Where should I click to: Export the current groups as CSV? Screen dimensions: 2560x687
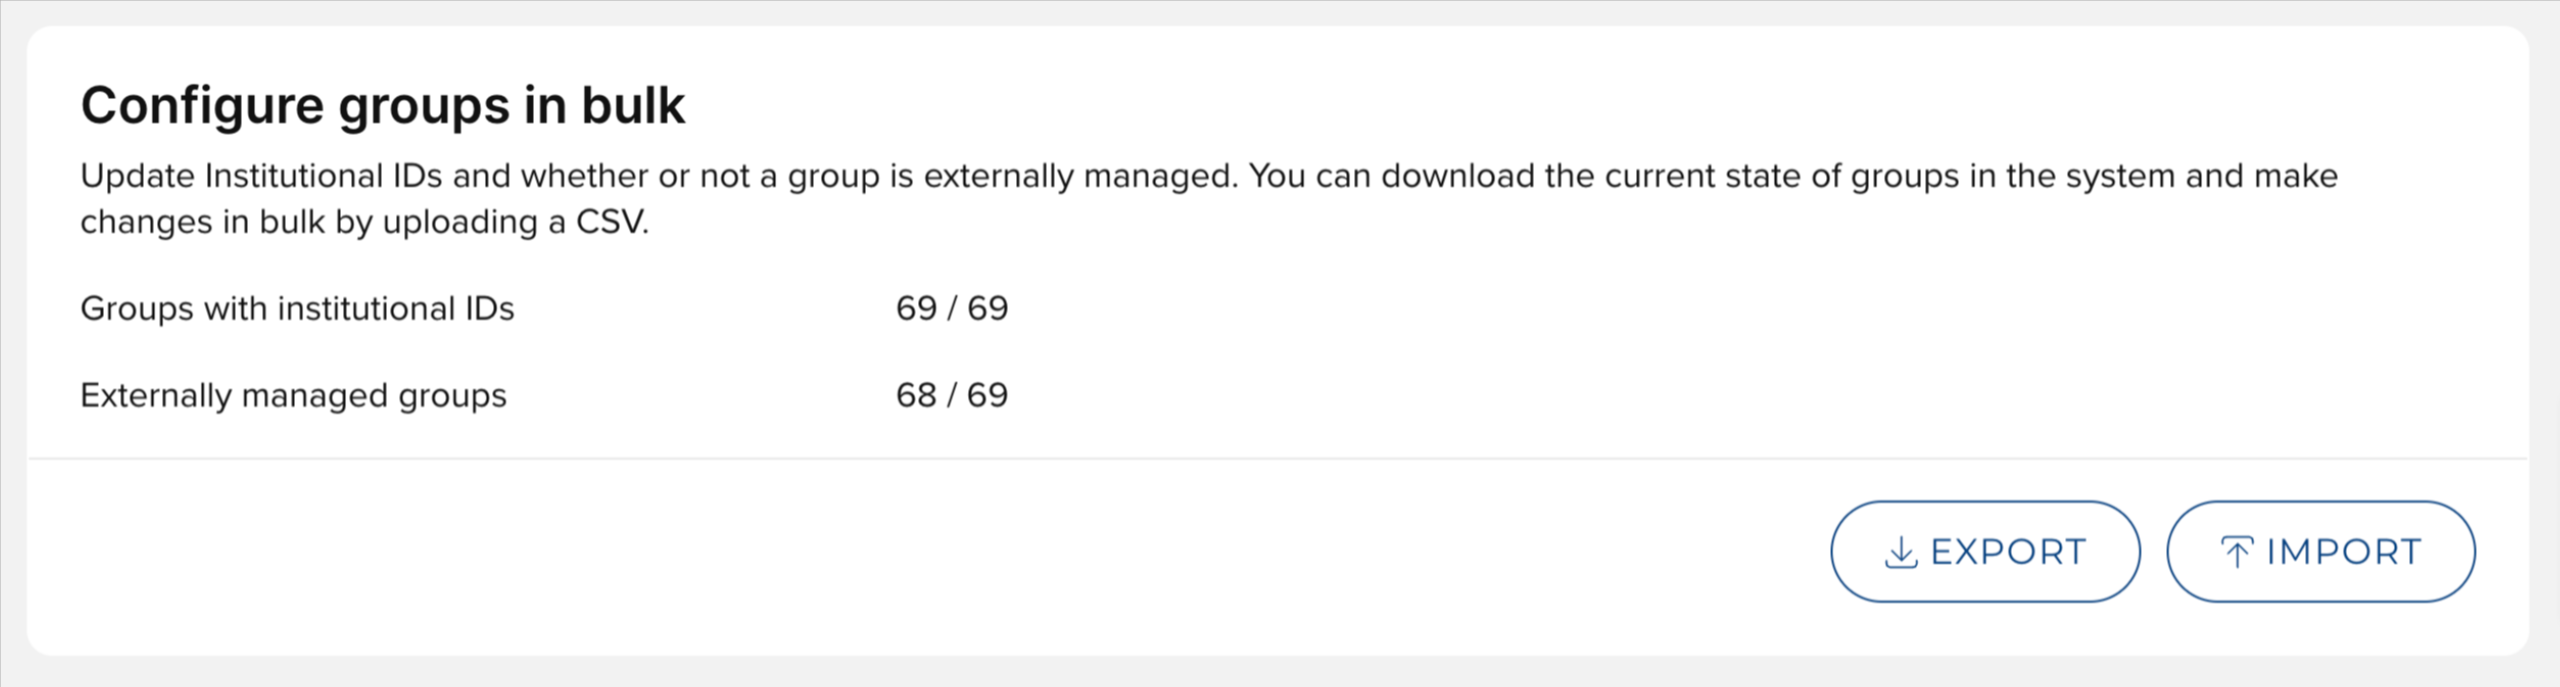click(1985, 552)
